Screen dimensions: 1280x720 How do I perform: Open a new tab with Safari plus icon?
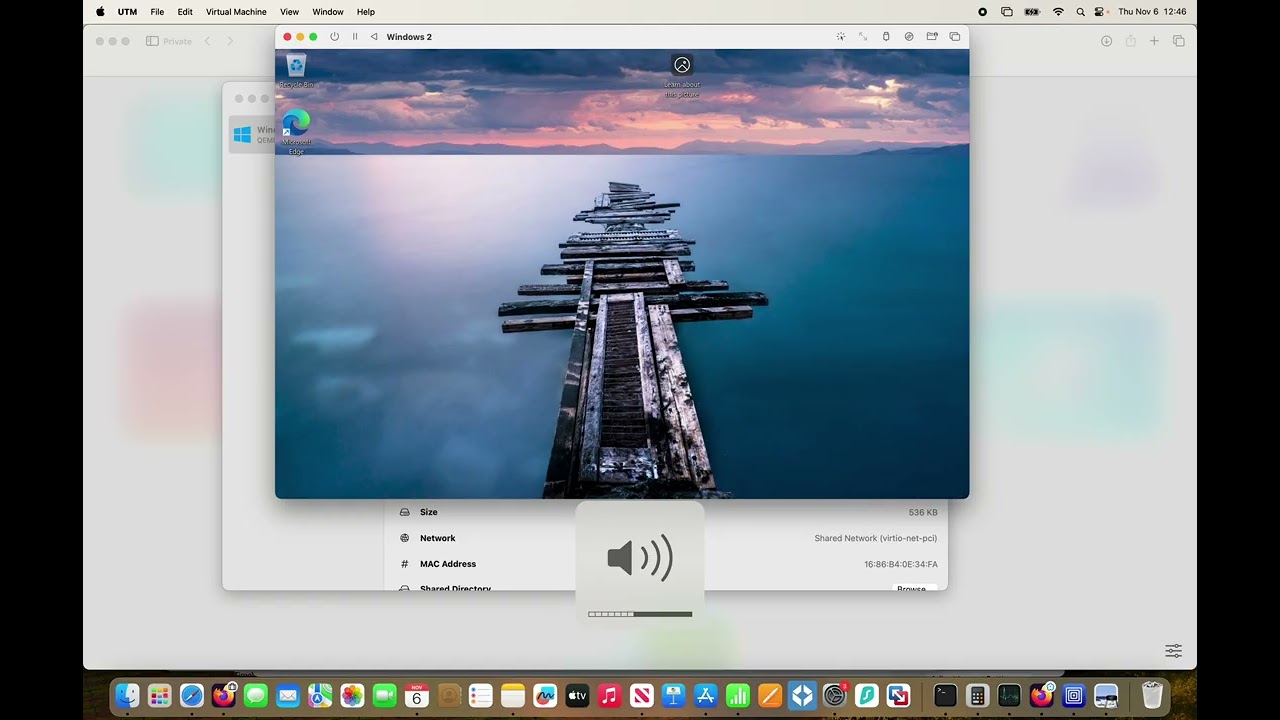1154,41
